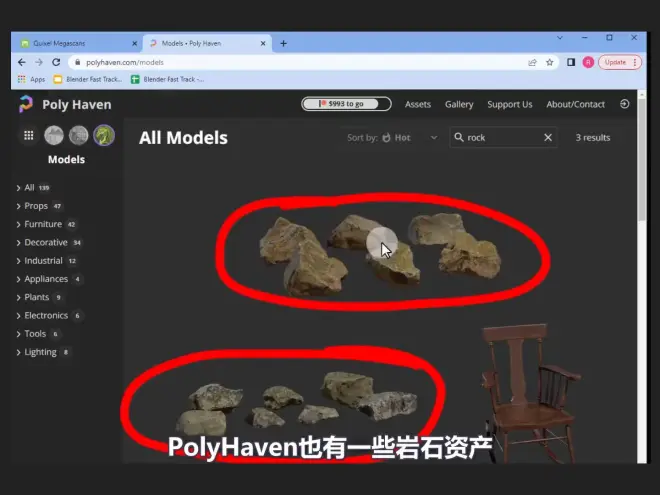
Task: Click the browser forward arrow
Action: pyautogui.click(x=39, y=62)
